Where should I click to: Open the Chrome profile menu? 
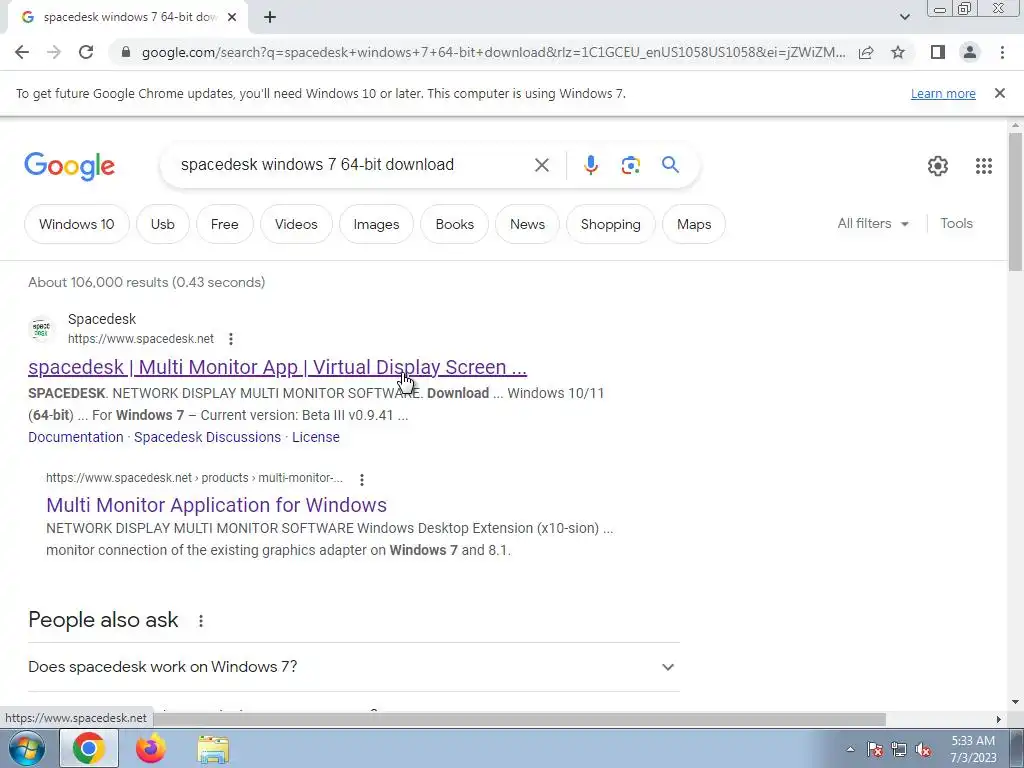tap(970, 52)
